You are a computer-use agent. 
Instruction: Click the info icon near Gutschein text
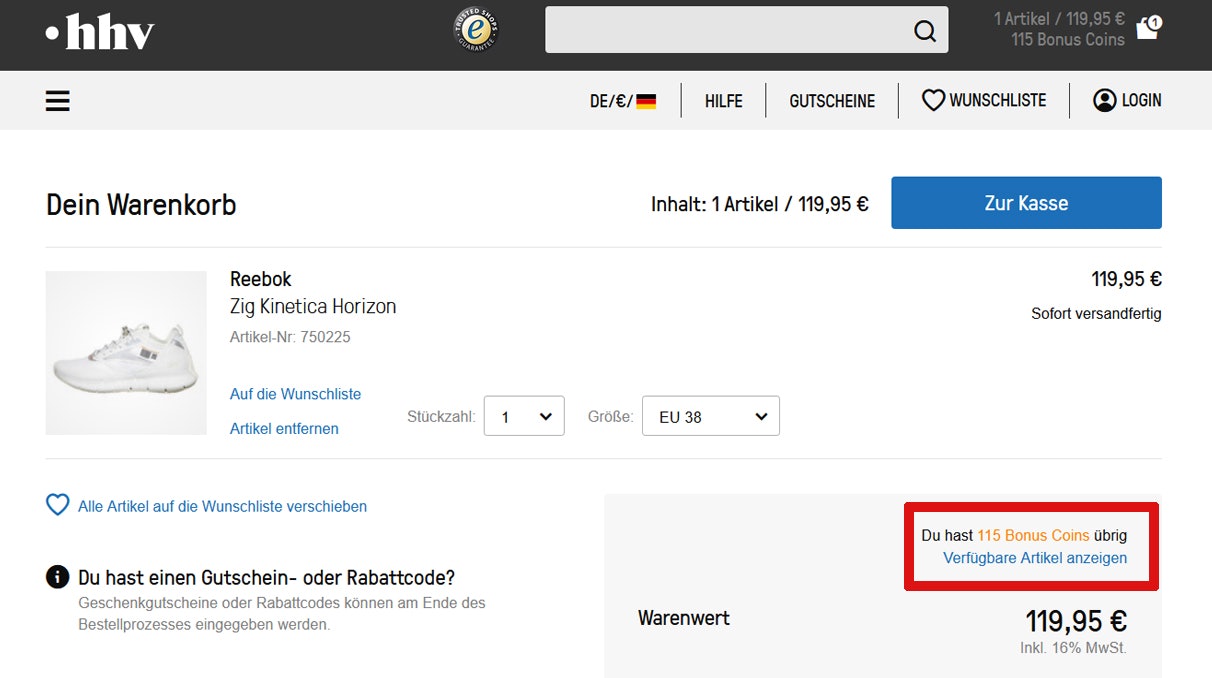tap(58, 577)
